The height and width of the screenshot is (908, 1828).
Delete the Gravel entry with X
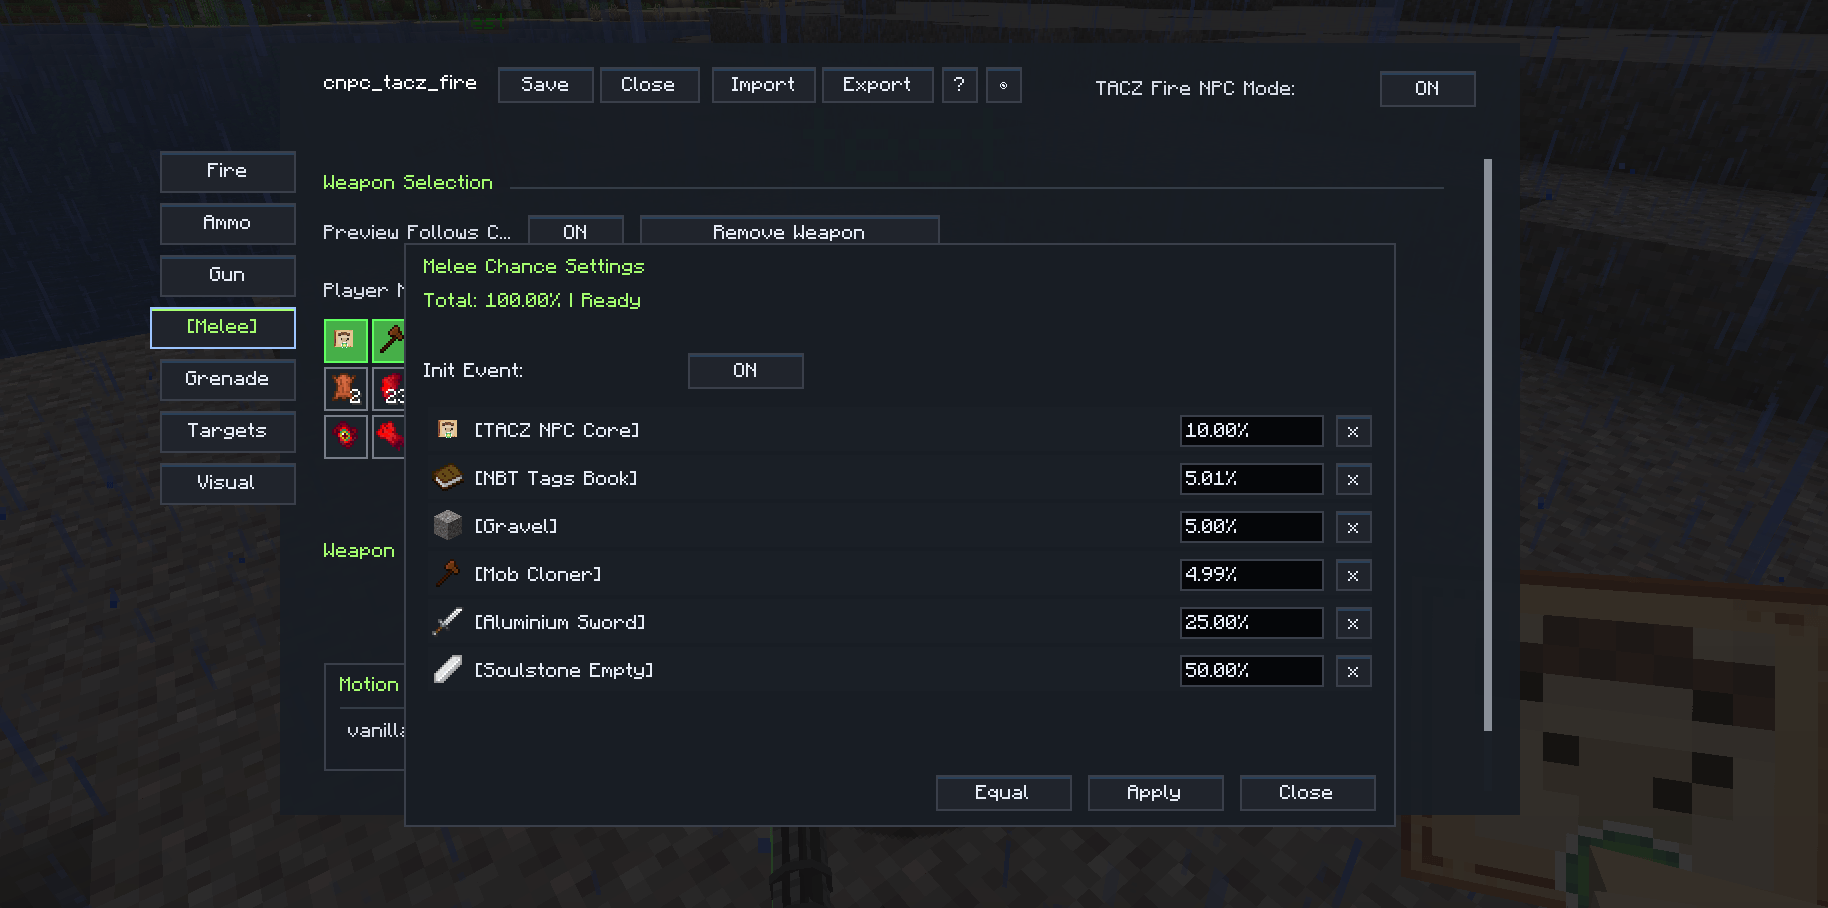point(1353,527)
